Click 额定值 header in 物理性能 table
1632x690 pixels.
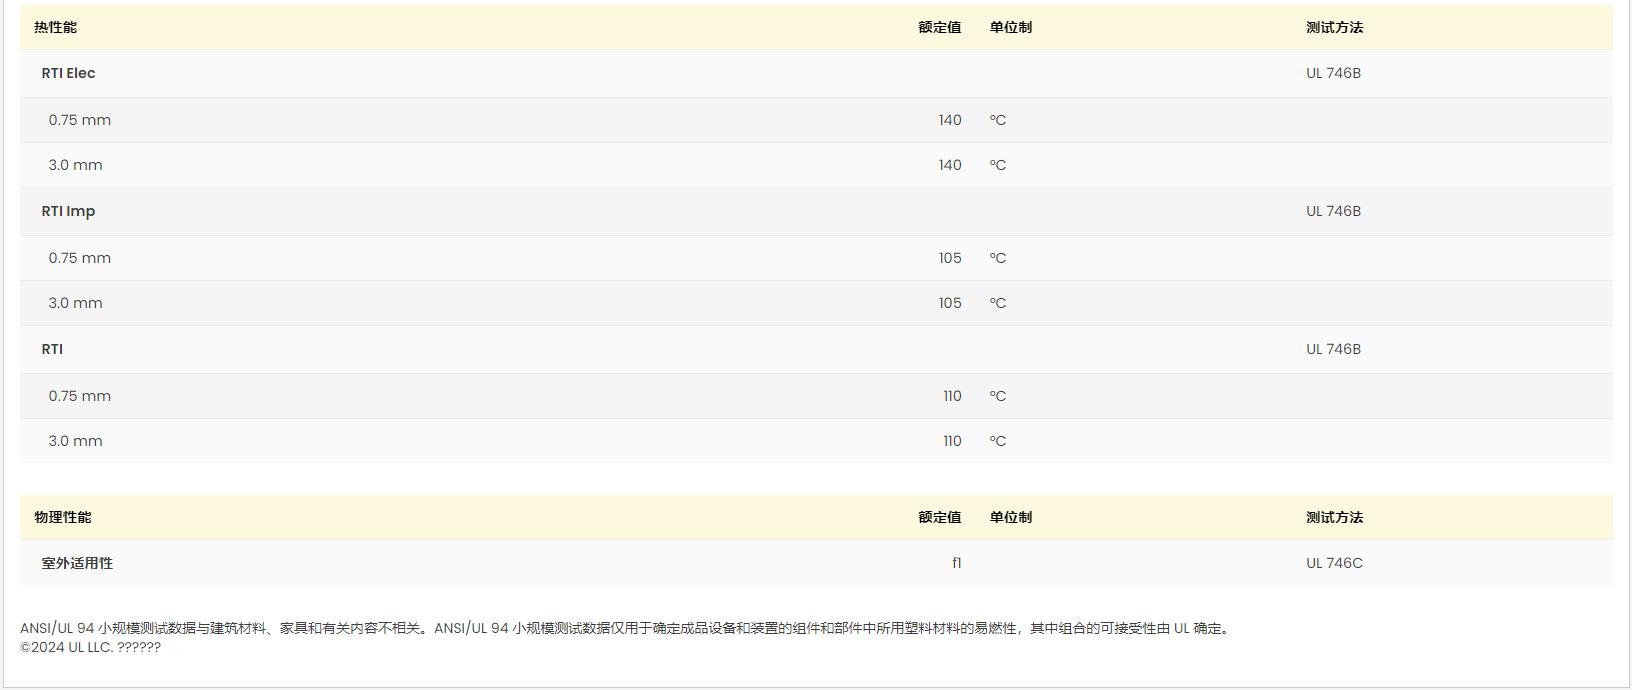[939, 518]
